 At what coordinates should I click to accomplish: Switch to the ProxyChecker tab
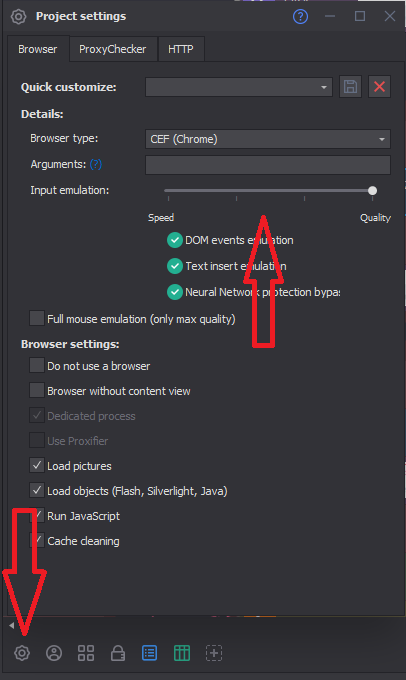(x=112, y=49)
